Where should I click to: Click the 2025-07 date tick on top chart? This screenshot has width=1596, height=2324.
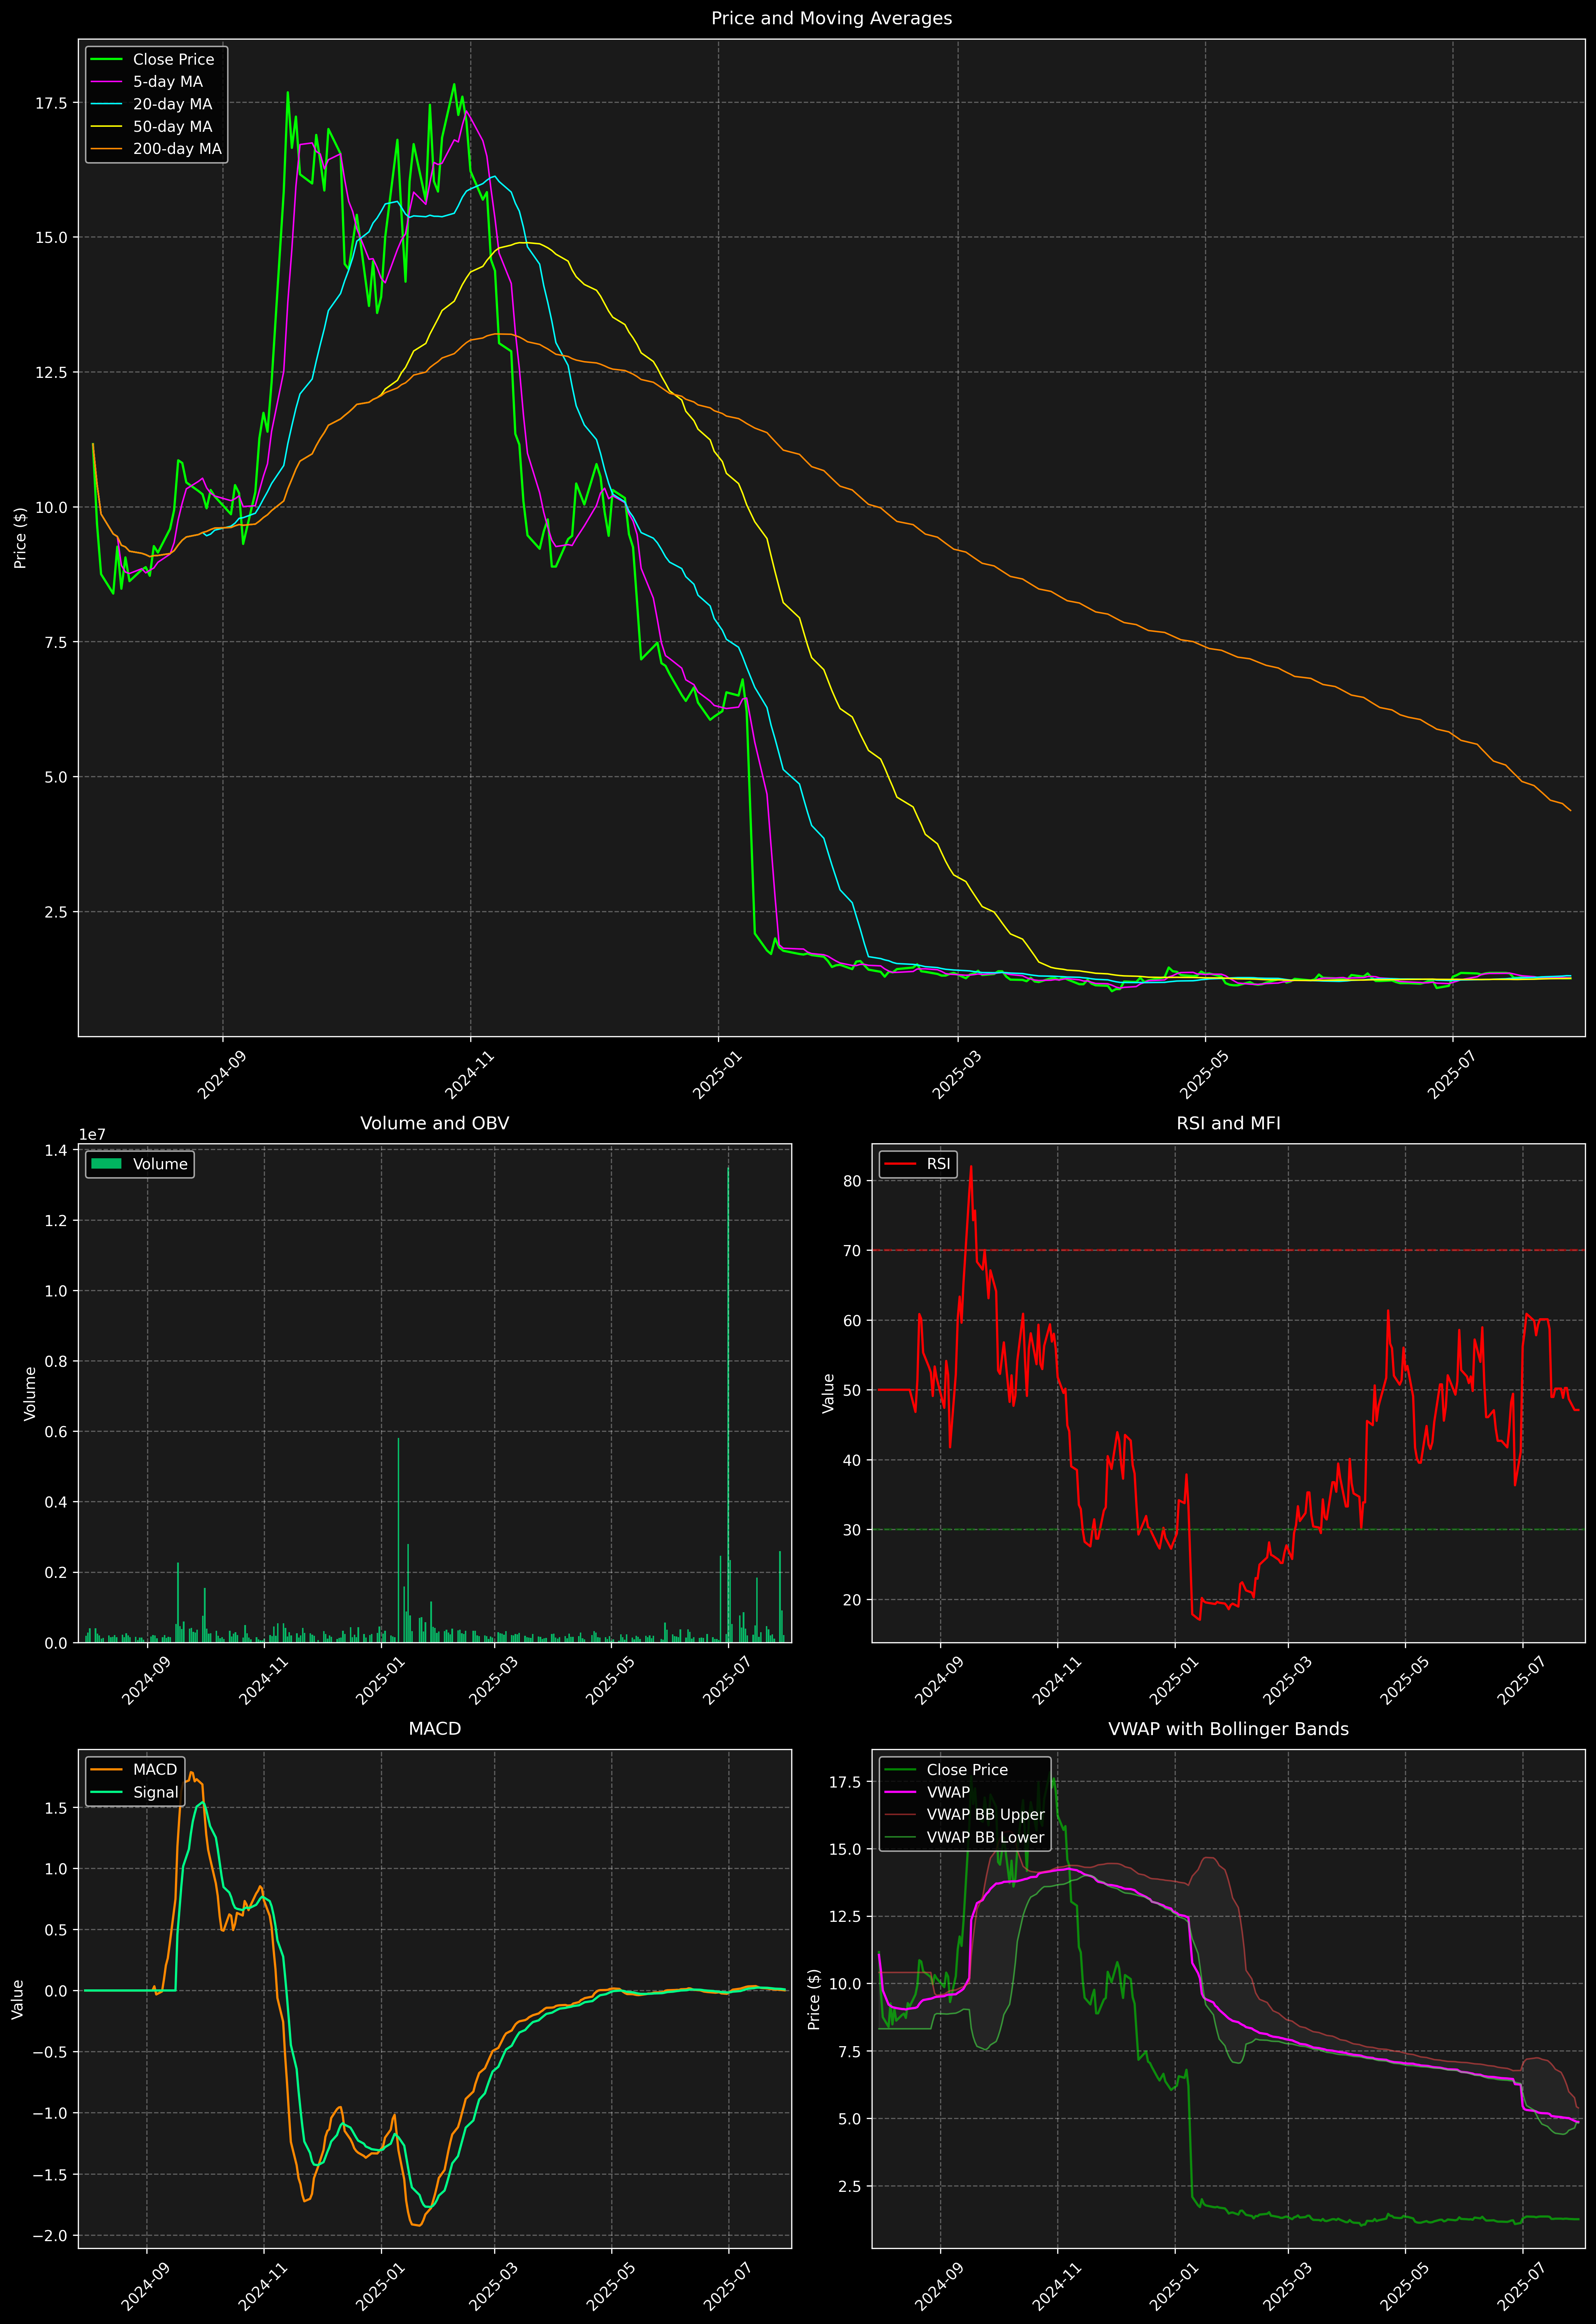click(x=1451, y=1075)
